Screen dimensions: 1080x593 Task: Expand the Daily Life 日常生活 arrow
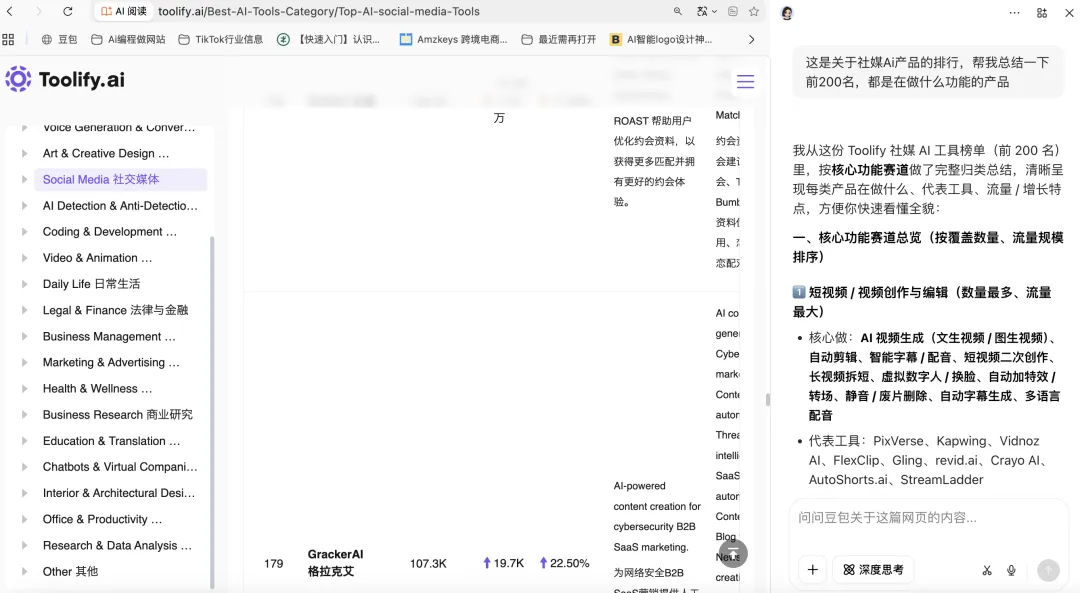(24, 284)
